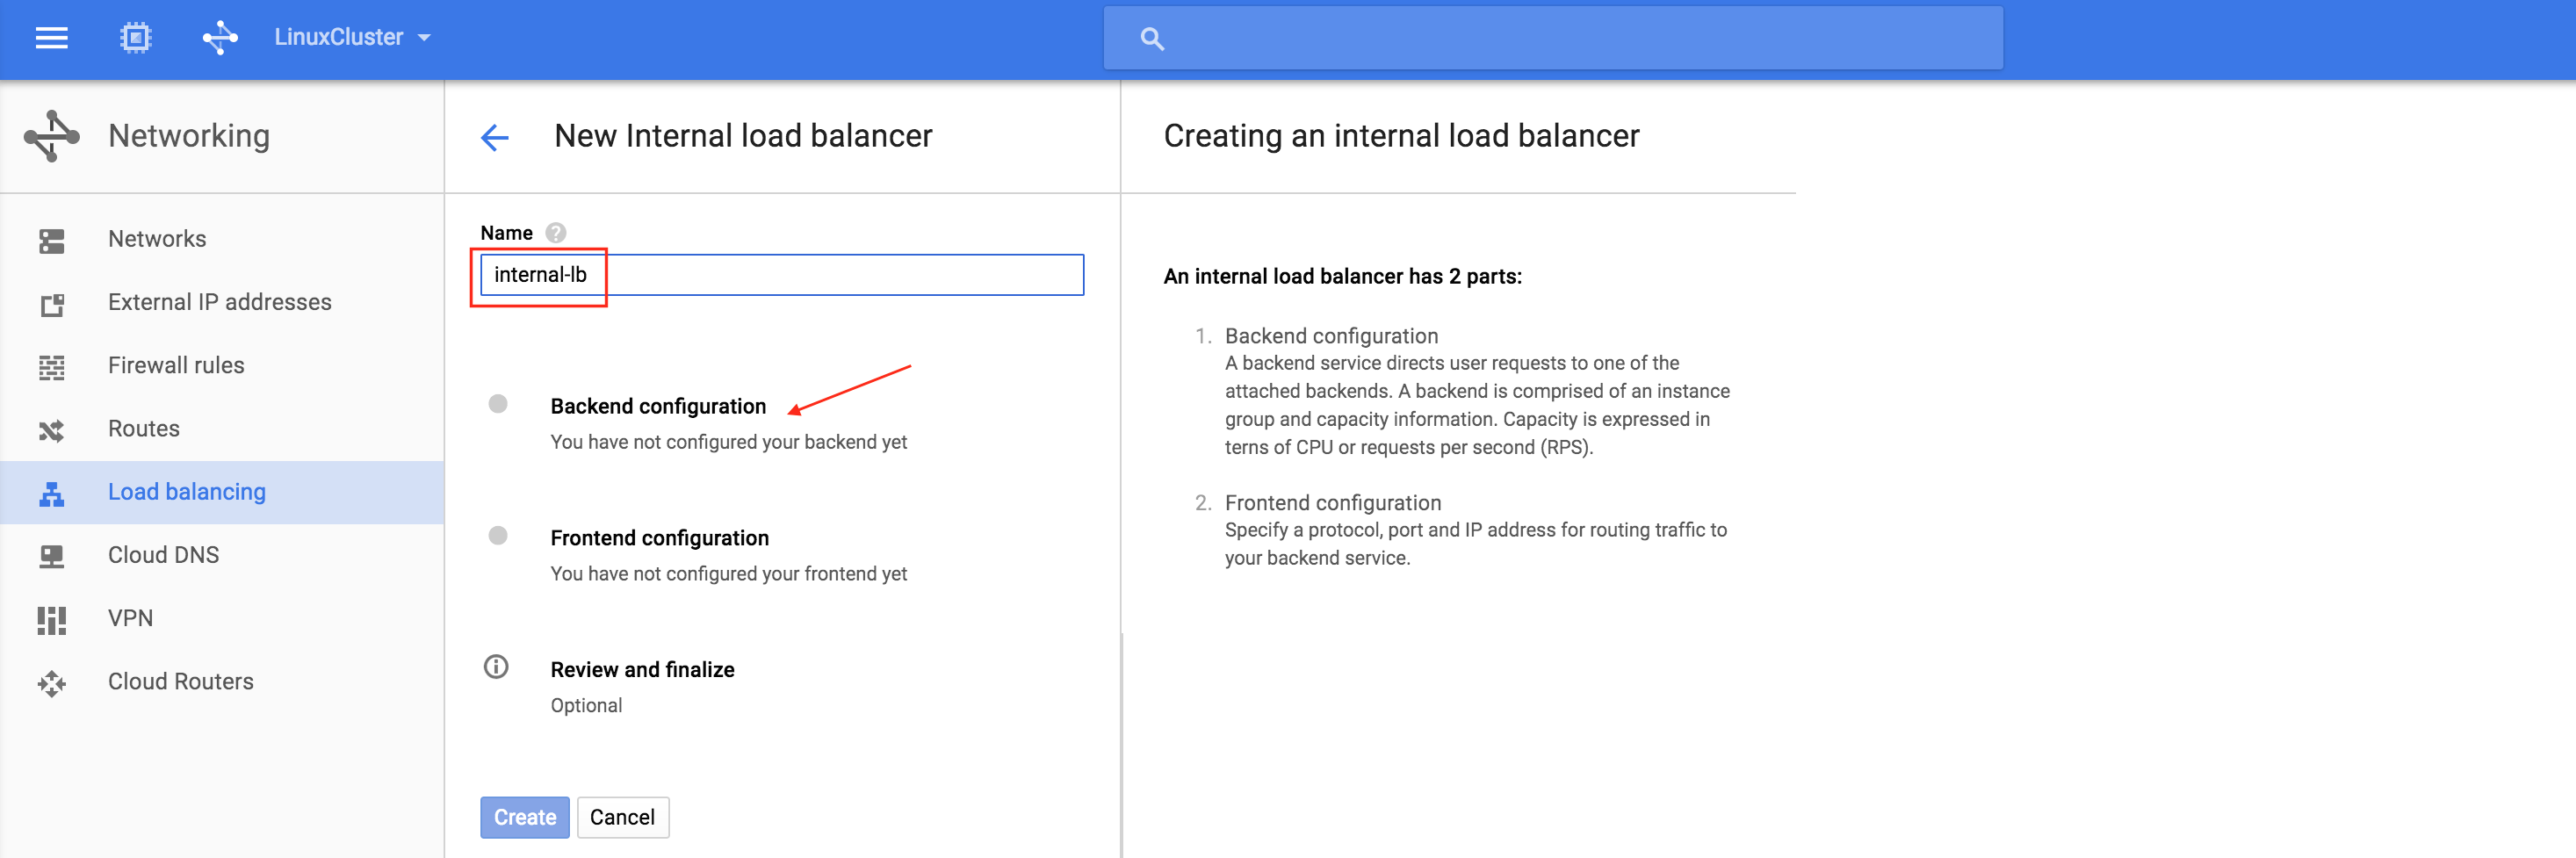Click the VPN icon

tap(52, 620)
